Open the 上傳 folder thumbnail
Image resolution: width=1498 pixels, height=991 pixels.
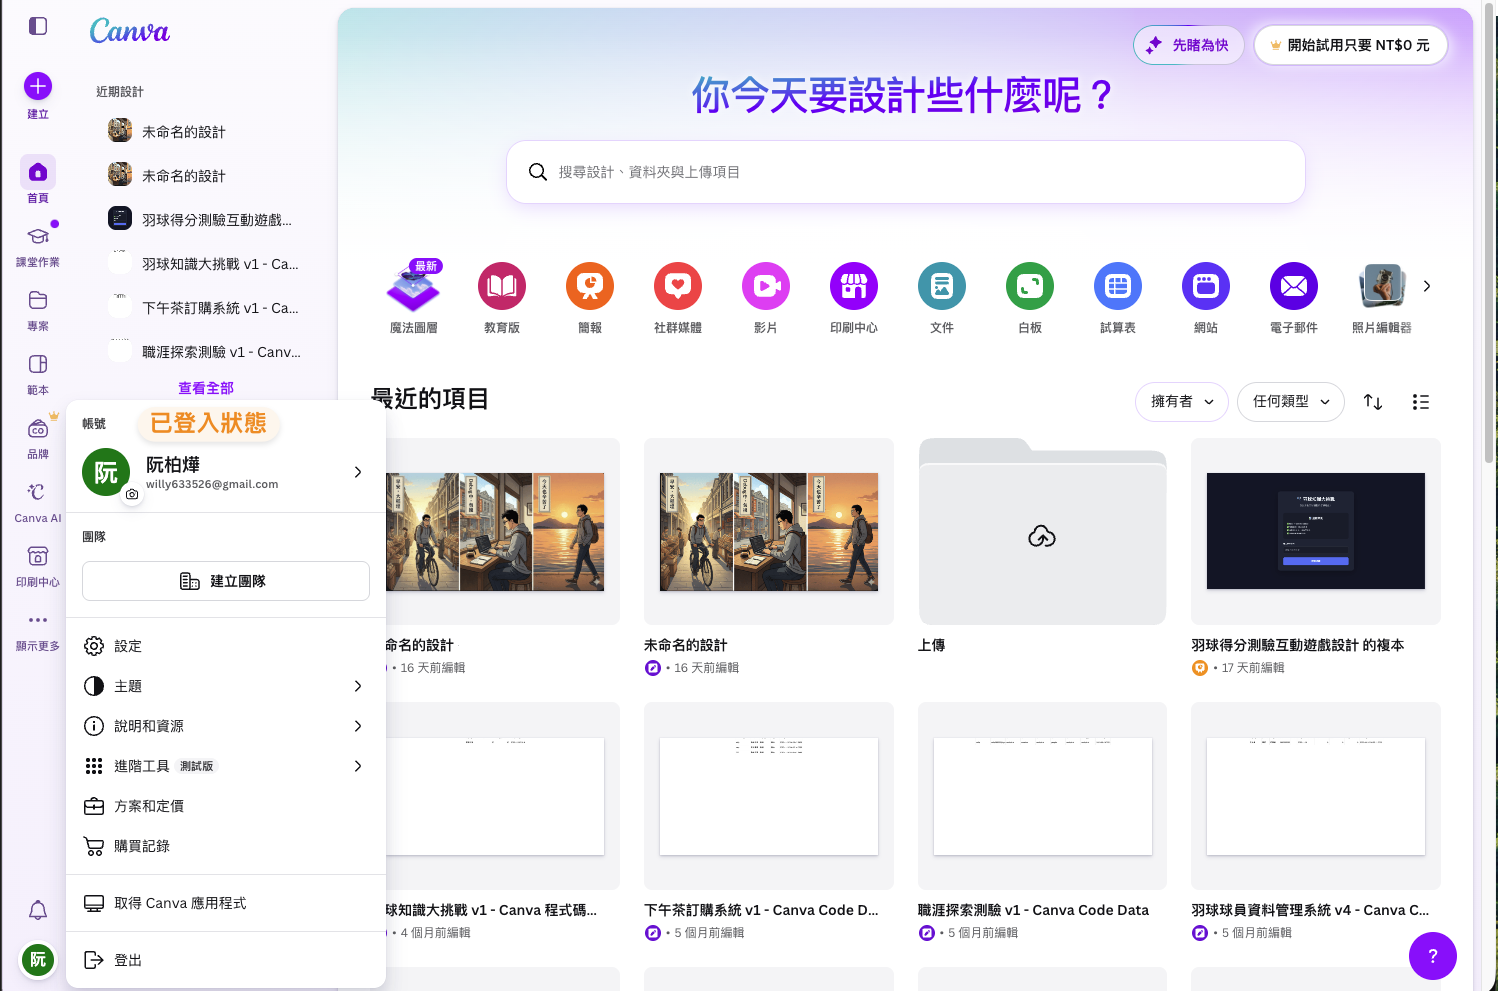click(1042, 531)
